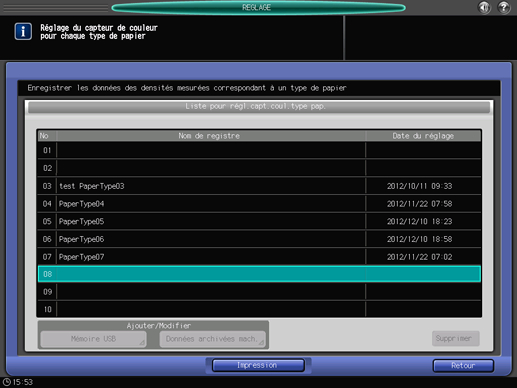Click the Ajouter/Modifier label
The width and height of the screenshot is (517, 388).
click(159, 326)
